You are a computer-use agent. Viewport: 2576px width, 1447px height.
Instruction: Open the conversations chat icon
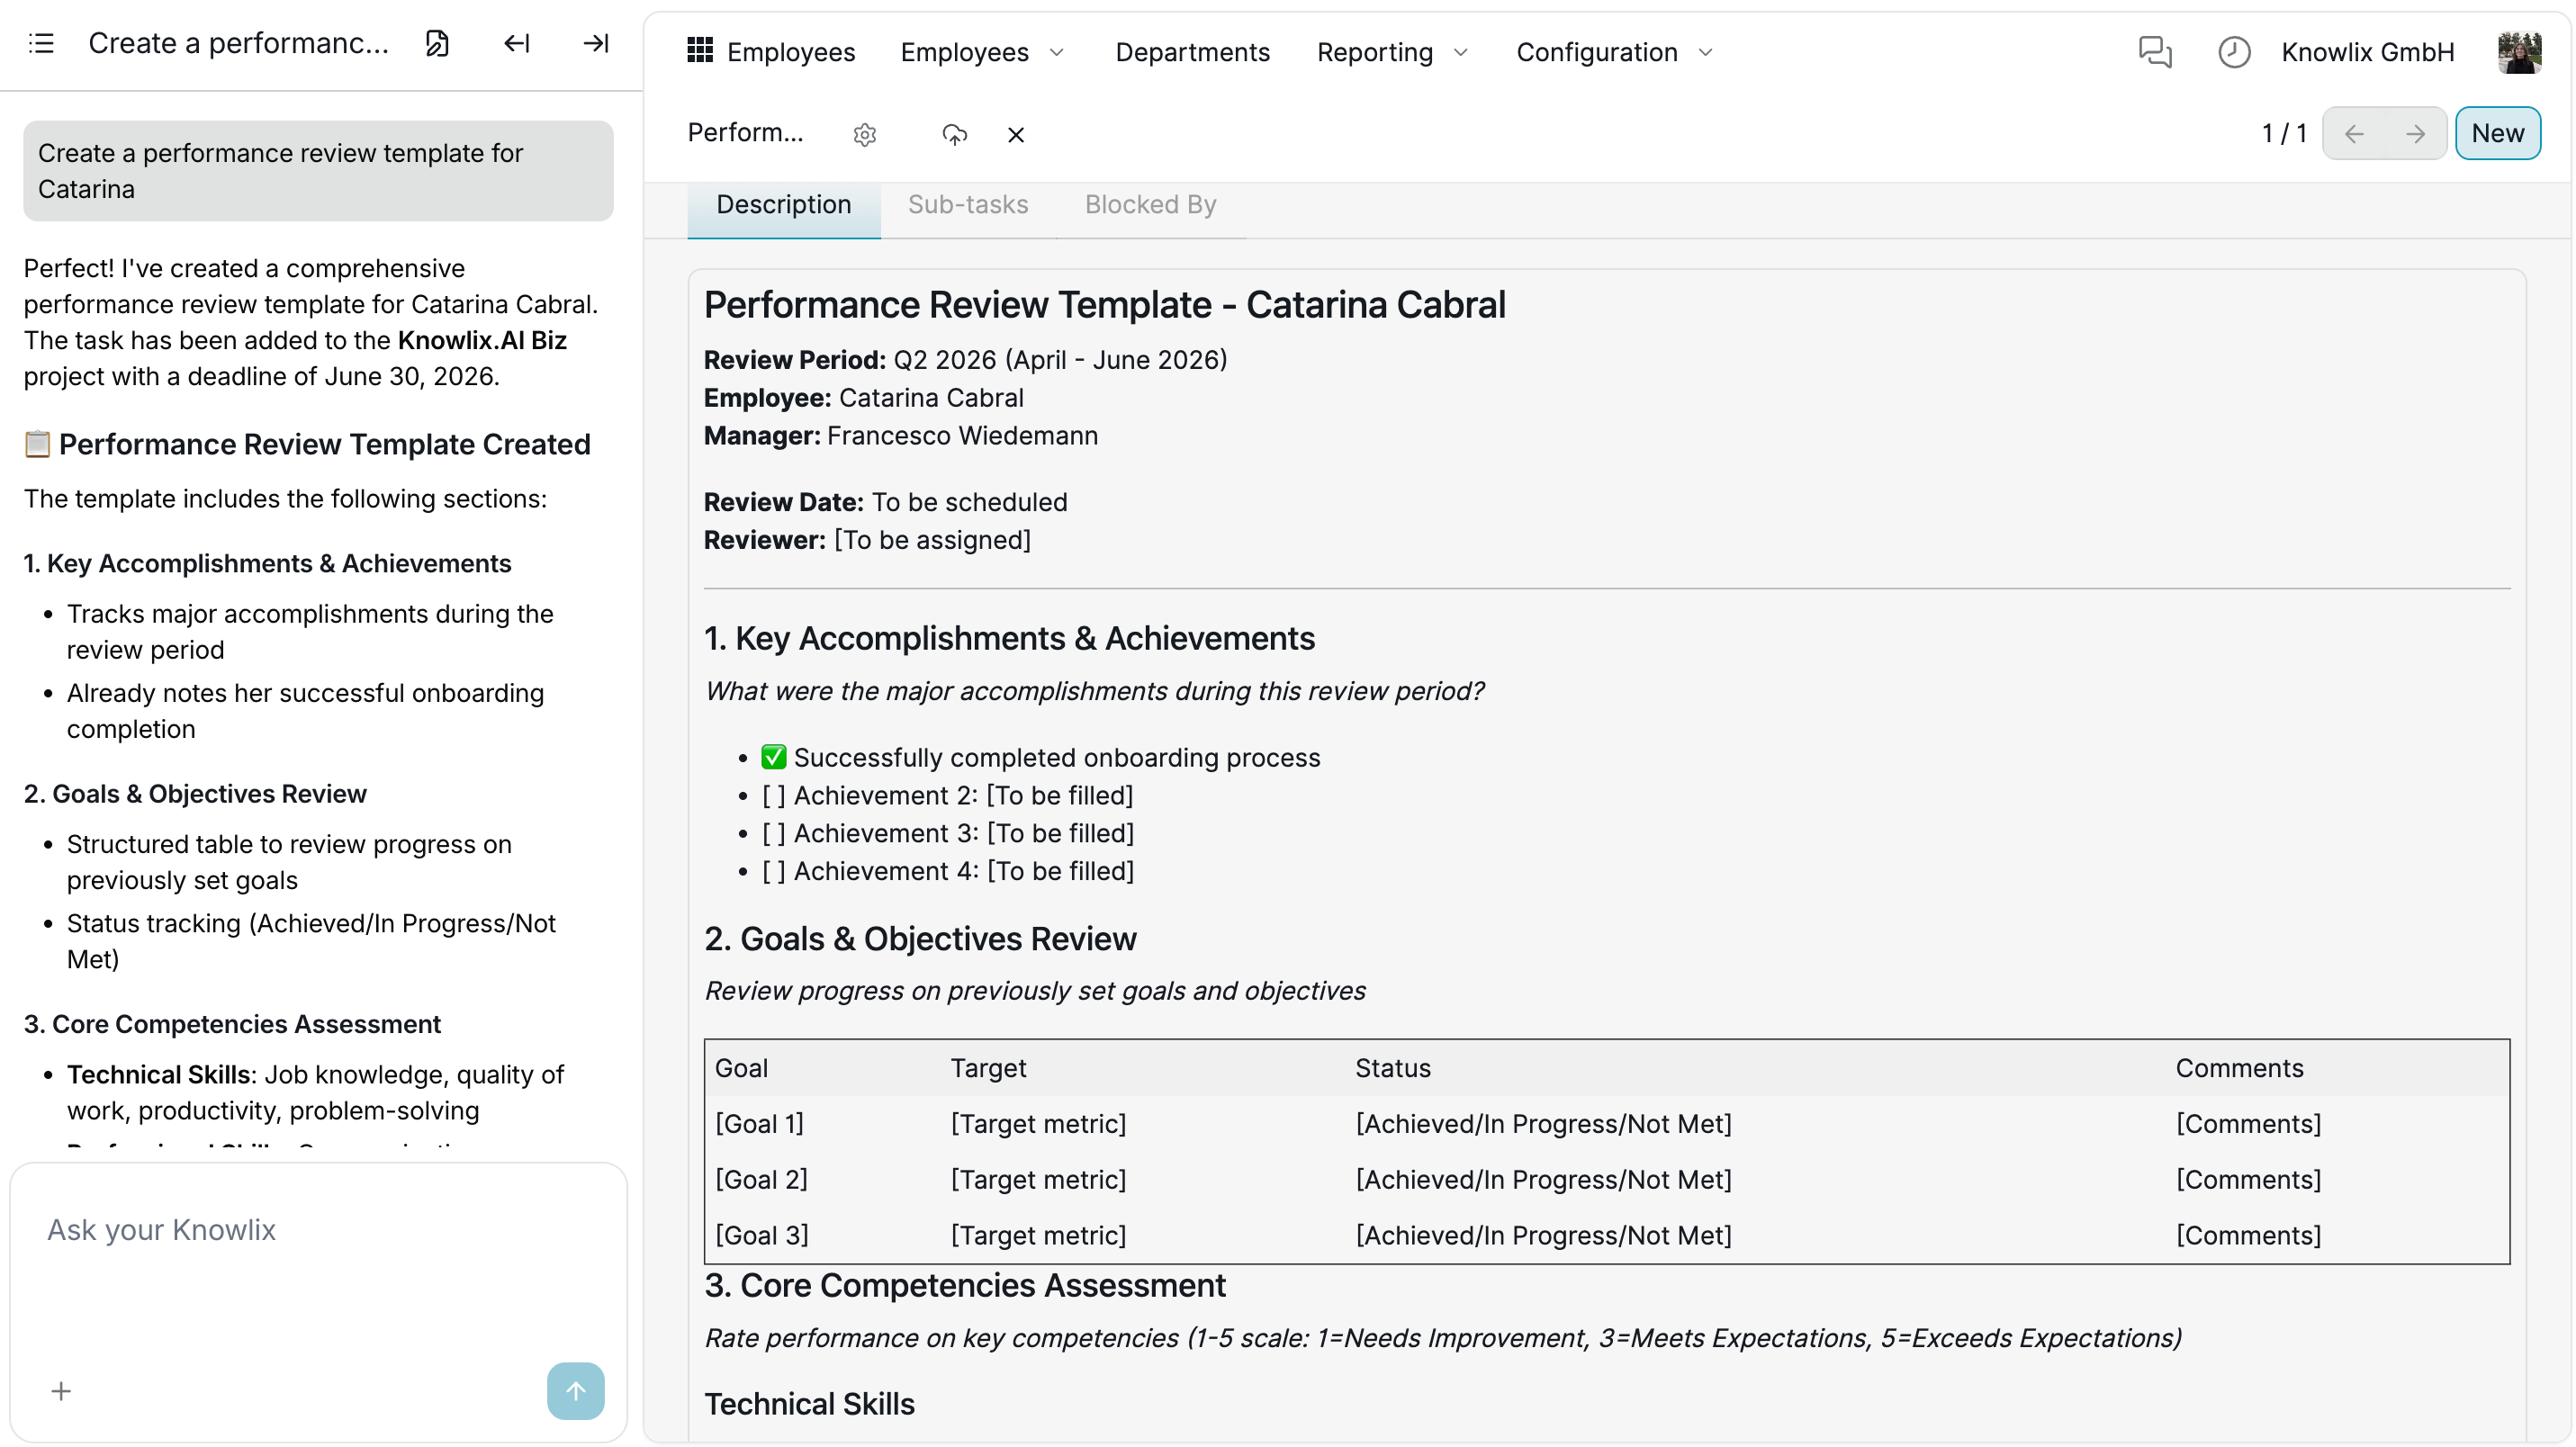pyautogui.click(x=2154, y=52)
